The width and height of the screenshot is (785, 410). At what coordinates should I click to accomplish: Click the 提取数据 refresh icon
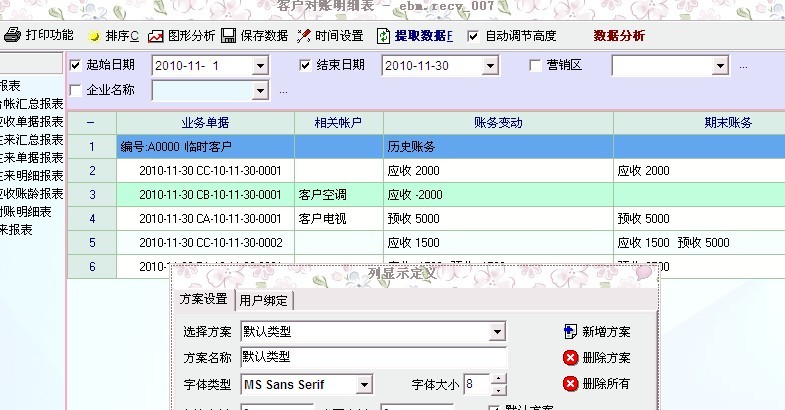click(383, 36)
